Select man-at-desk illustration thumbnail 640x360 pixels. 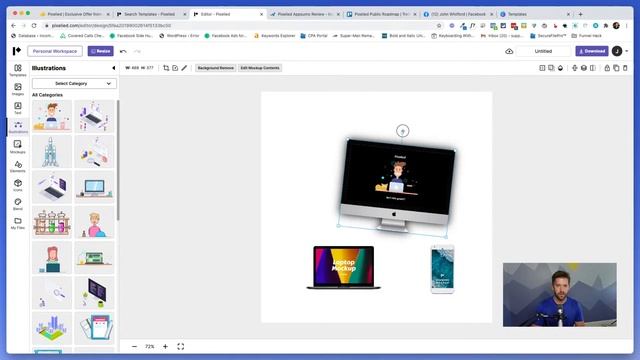click(x=52, y=116)
